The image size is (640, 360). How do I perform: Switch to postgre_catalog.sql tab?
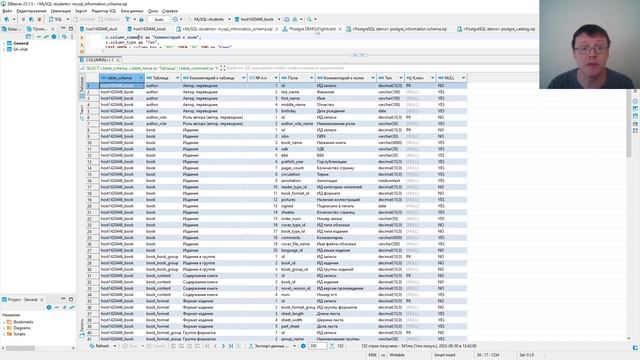click(x=497, y=29)
